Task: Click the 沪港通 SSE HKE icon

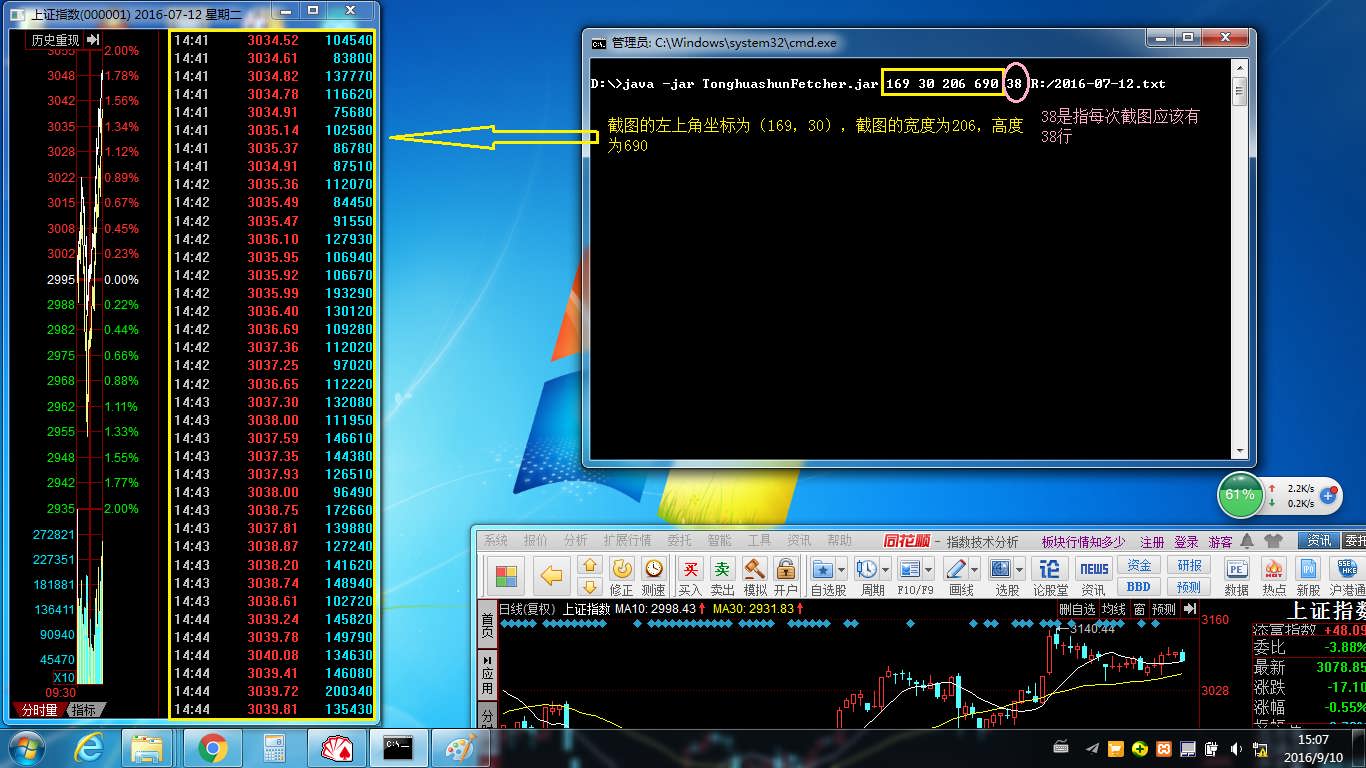Action: pos(1346,569)
